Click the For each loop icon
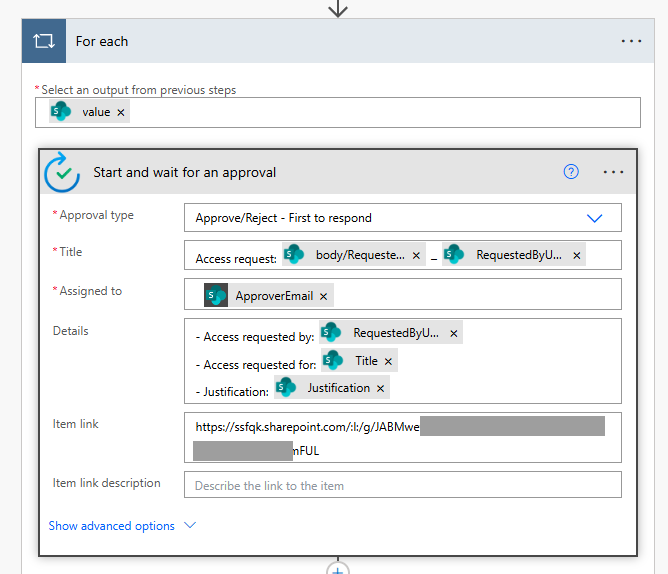The image size is (668, 574). tap(44, 41)
